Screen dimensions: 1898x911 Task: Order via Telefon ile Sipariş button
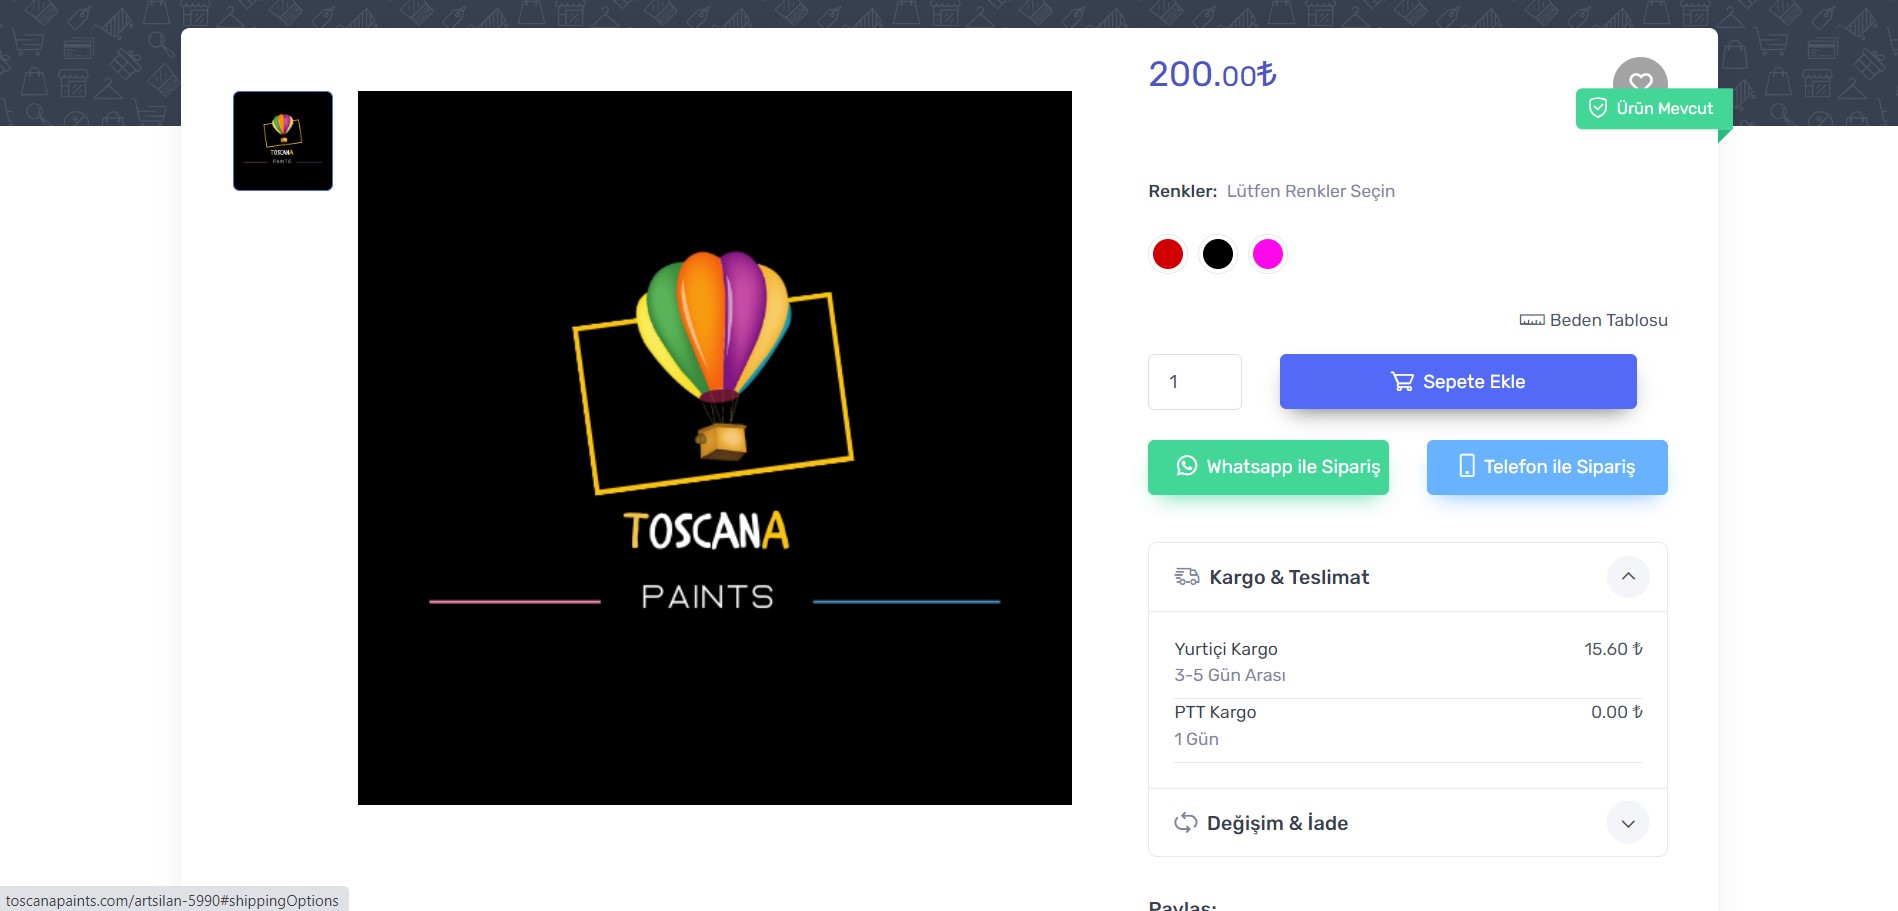point(1547,467)
